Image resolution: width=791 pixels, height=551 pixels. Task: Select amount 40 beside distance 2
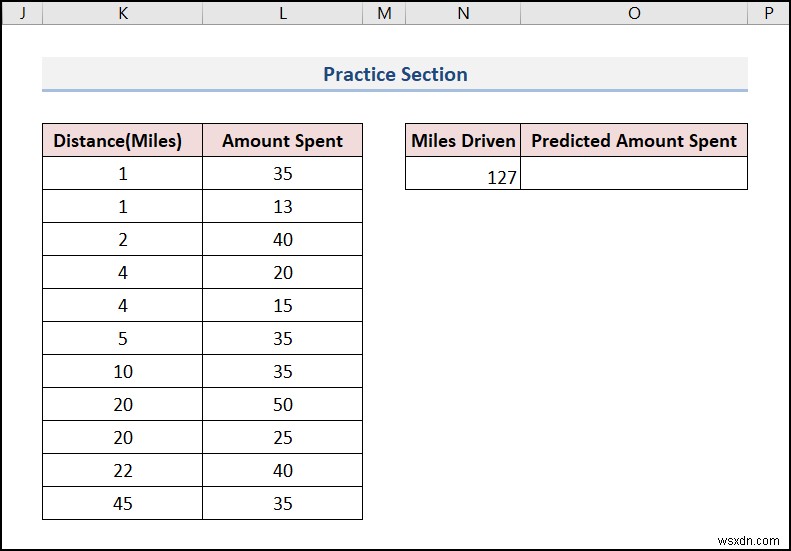tap(282, 239)
